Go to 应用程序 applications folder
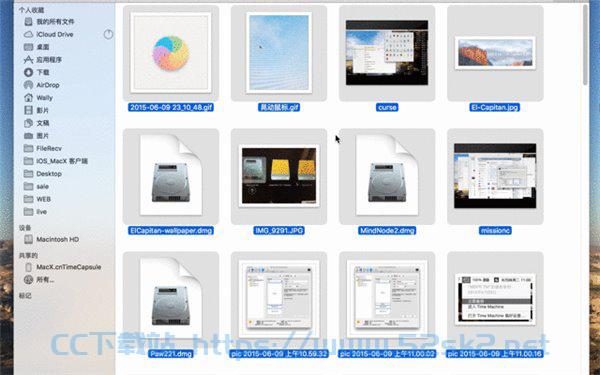Image resolution: width=600 pixels, height=375 pixels. pos(49,60)
